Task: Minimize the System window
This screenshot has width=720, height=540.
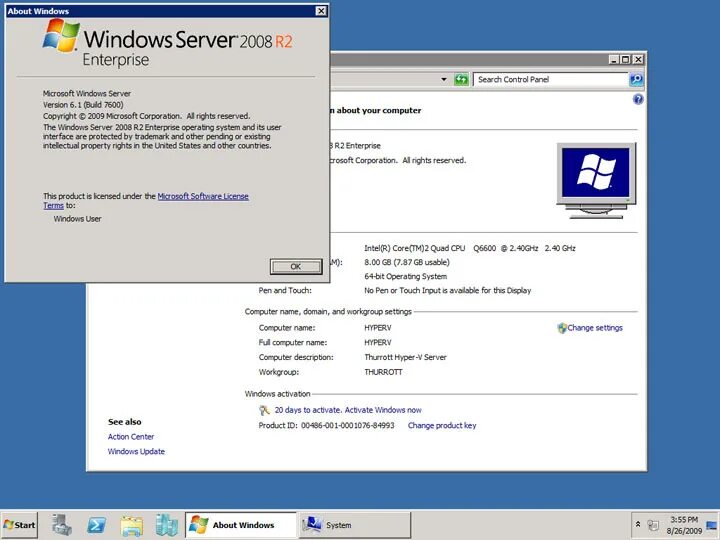Action: coord(614,59)
